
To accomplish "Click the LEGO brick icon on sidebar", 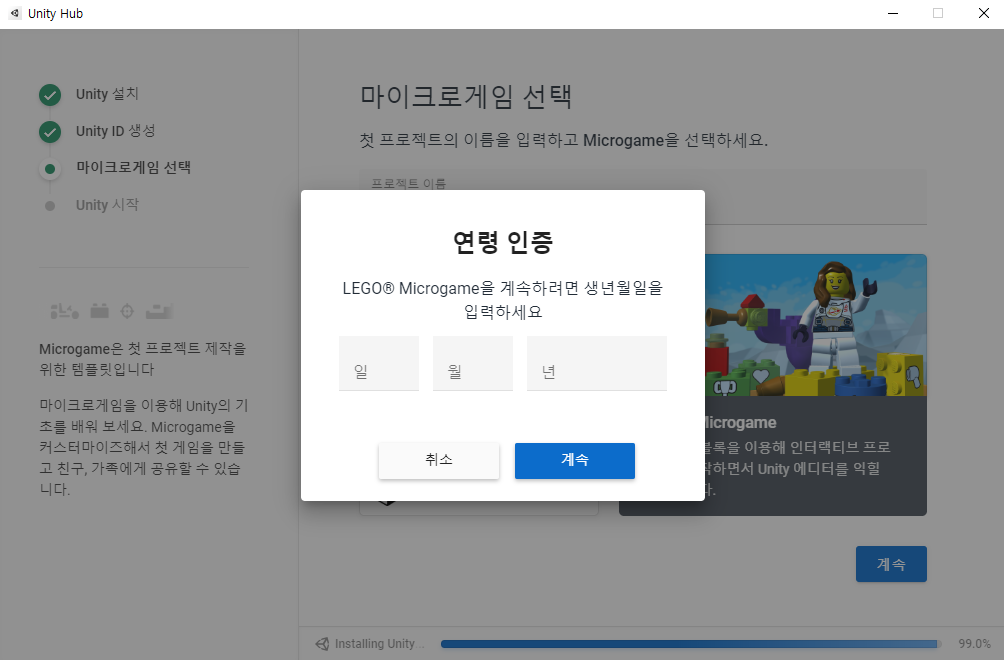I will [99, 311].
